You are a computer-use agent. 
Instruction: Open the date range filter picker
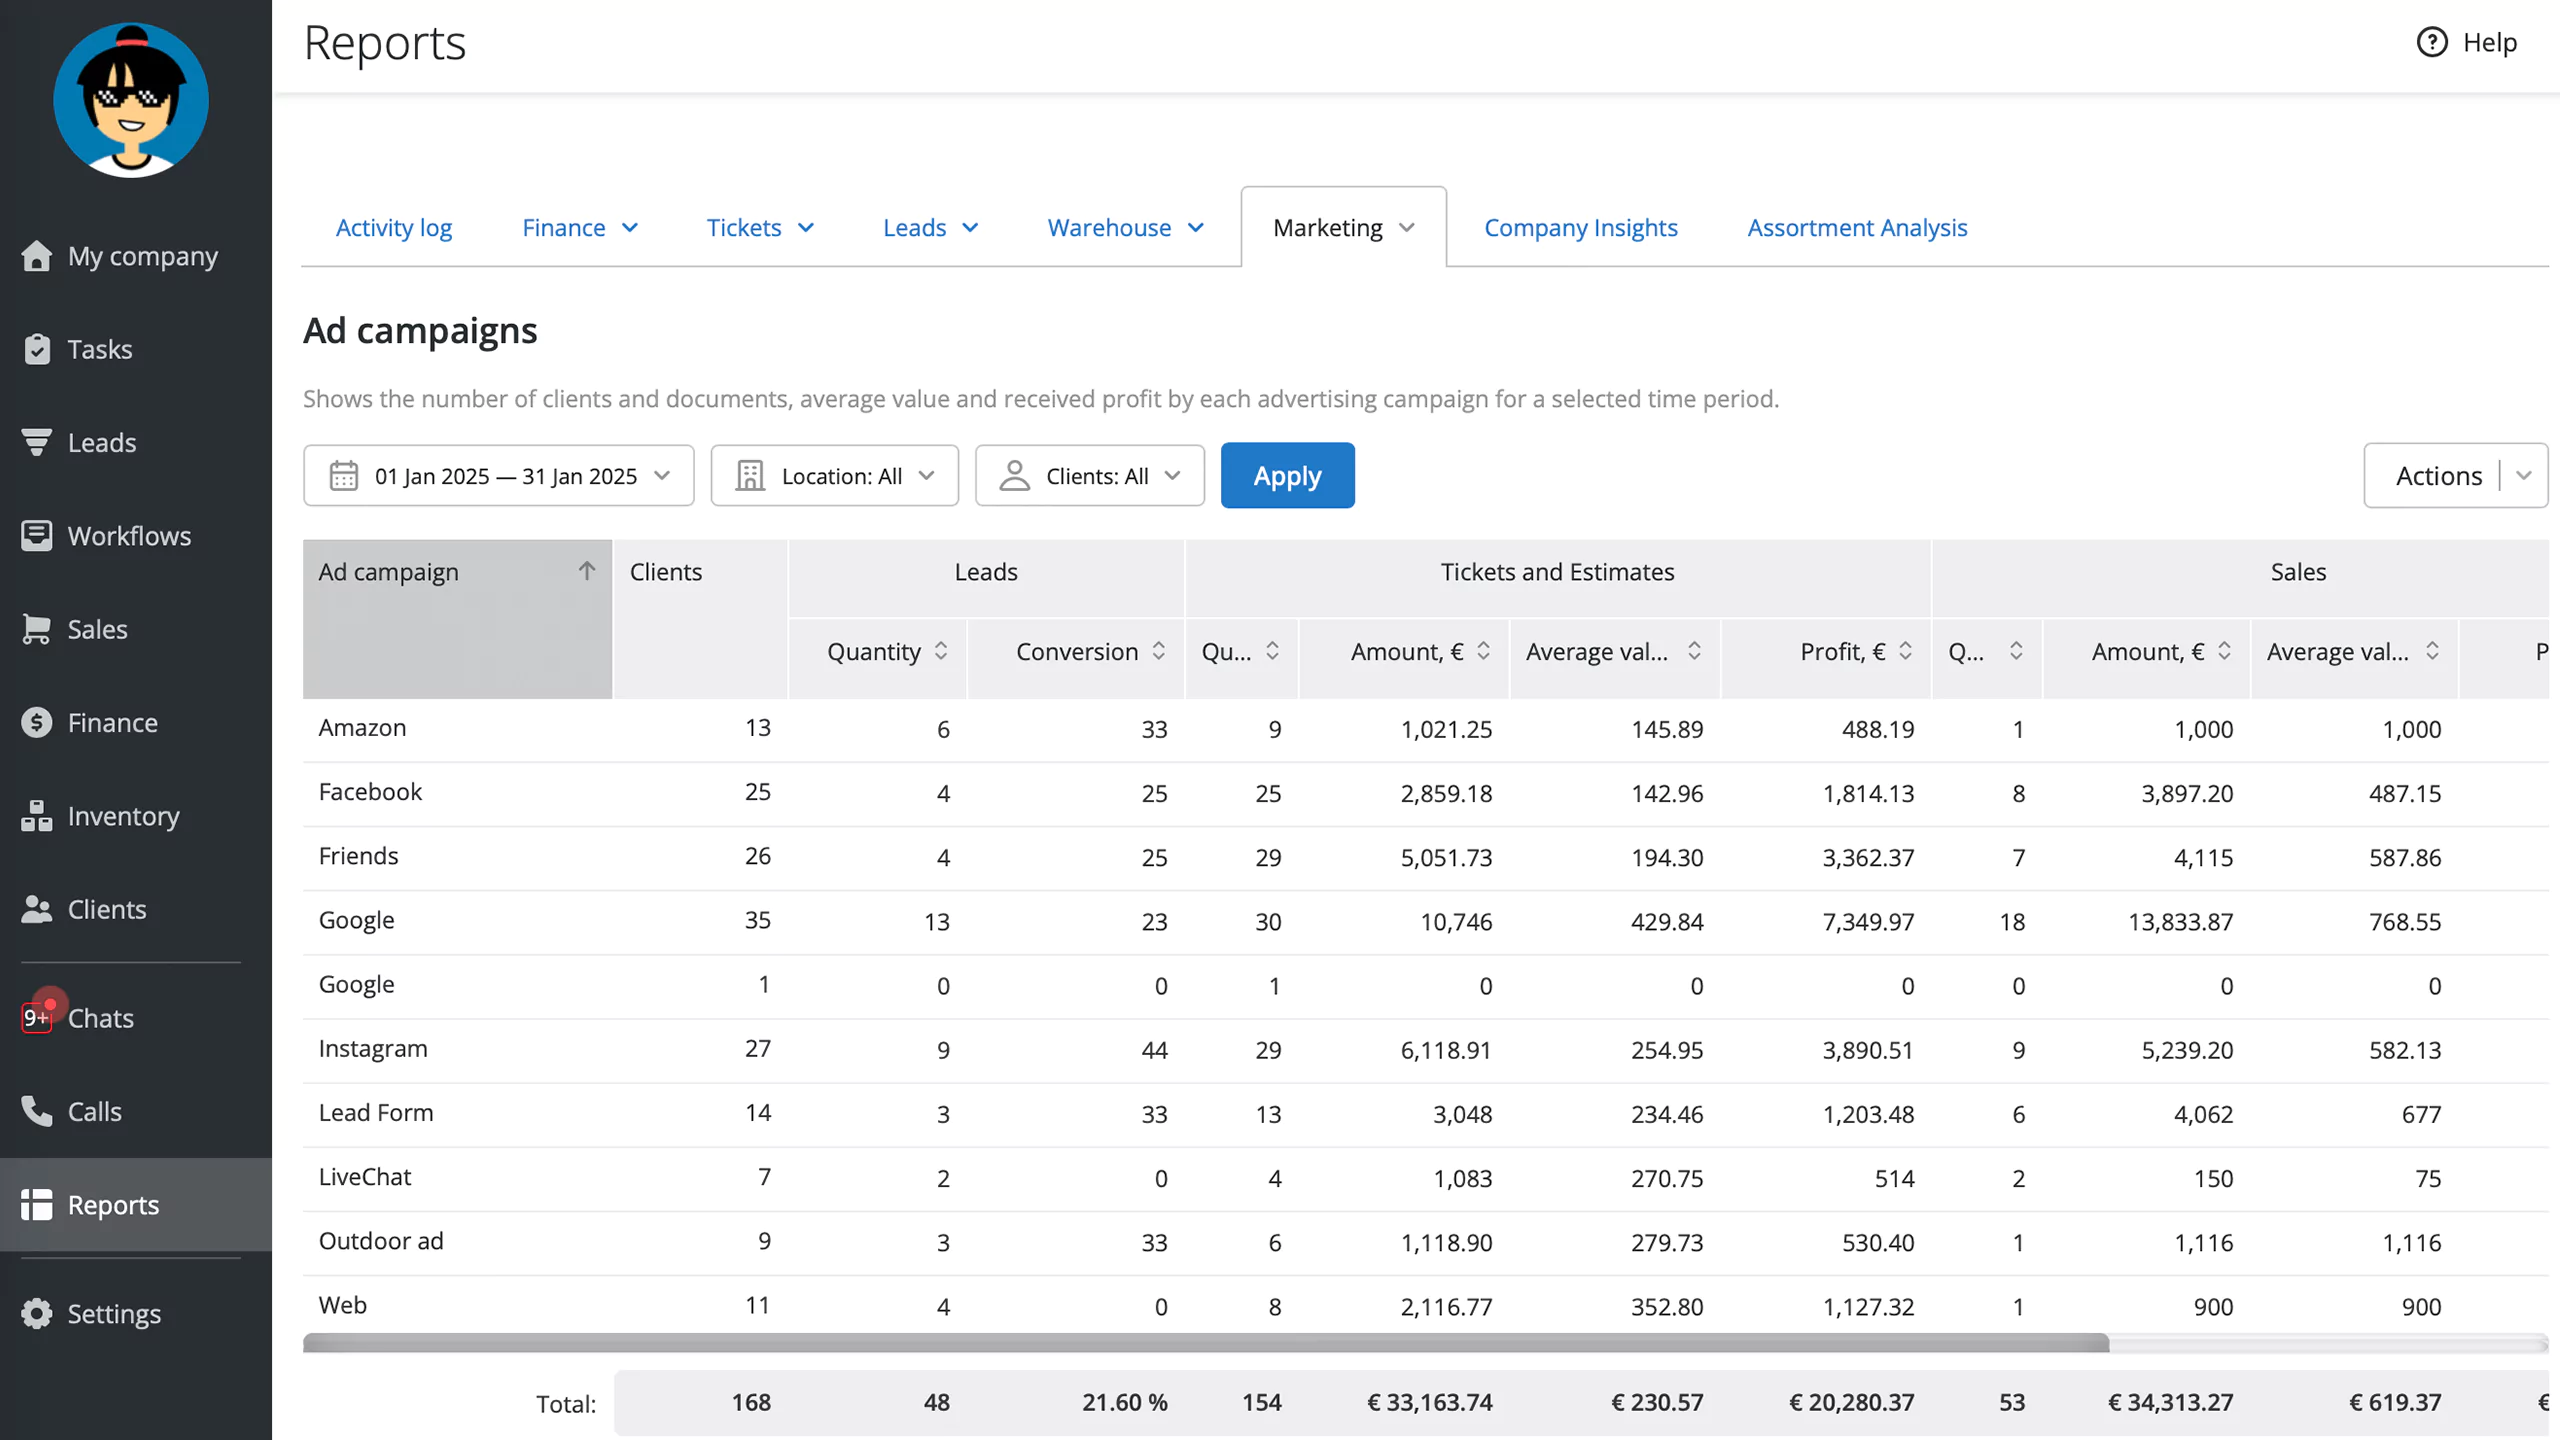499,475
